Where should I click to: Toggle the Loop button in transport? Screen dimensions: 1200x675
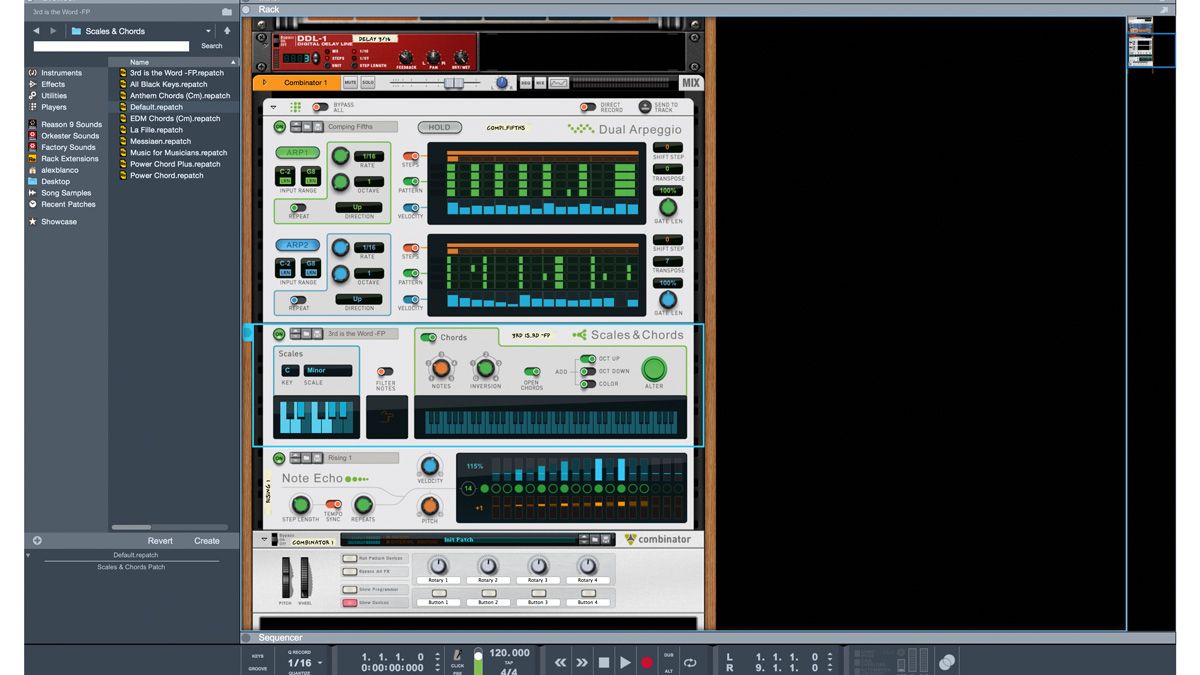tap(690, 662)
